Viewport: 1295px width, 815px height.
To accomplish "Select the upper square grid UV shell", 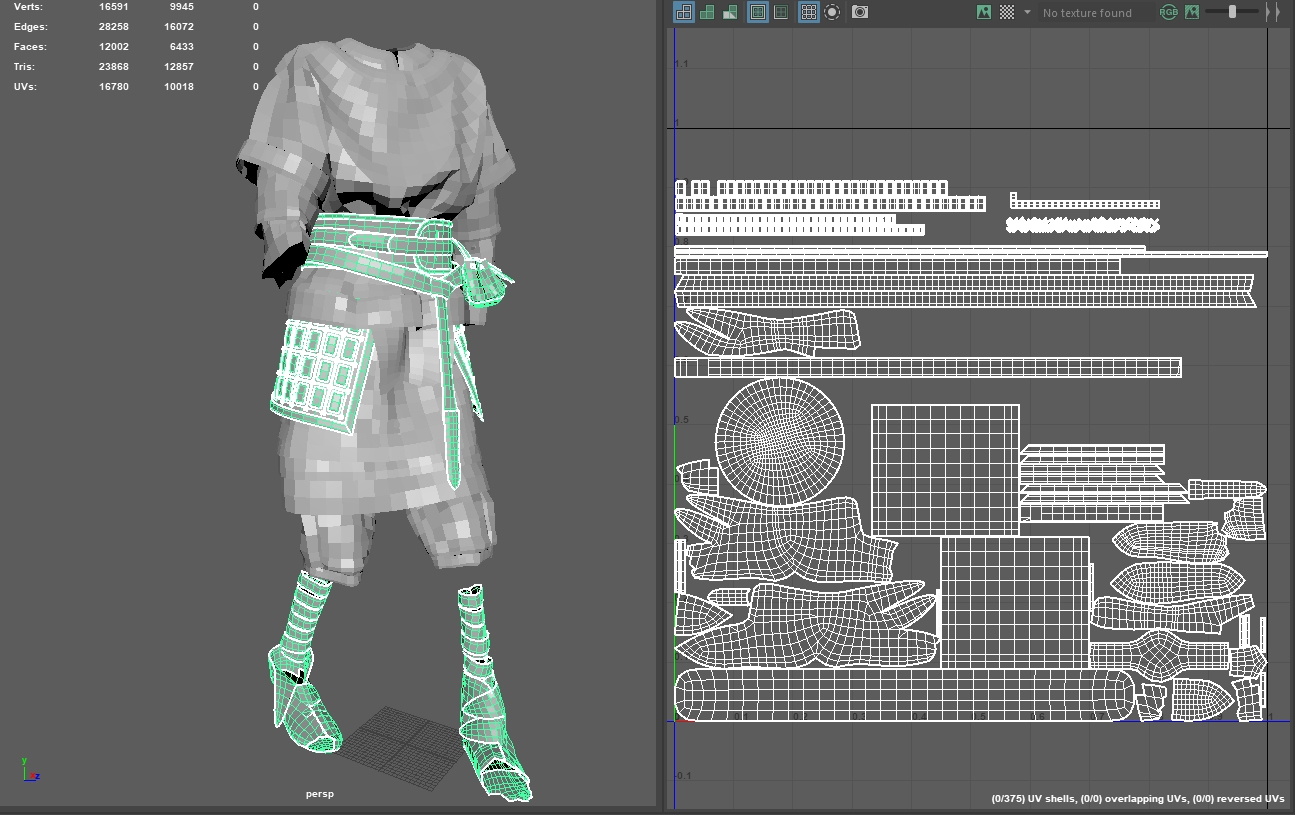I will click(x=945, y=470).
